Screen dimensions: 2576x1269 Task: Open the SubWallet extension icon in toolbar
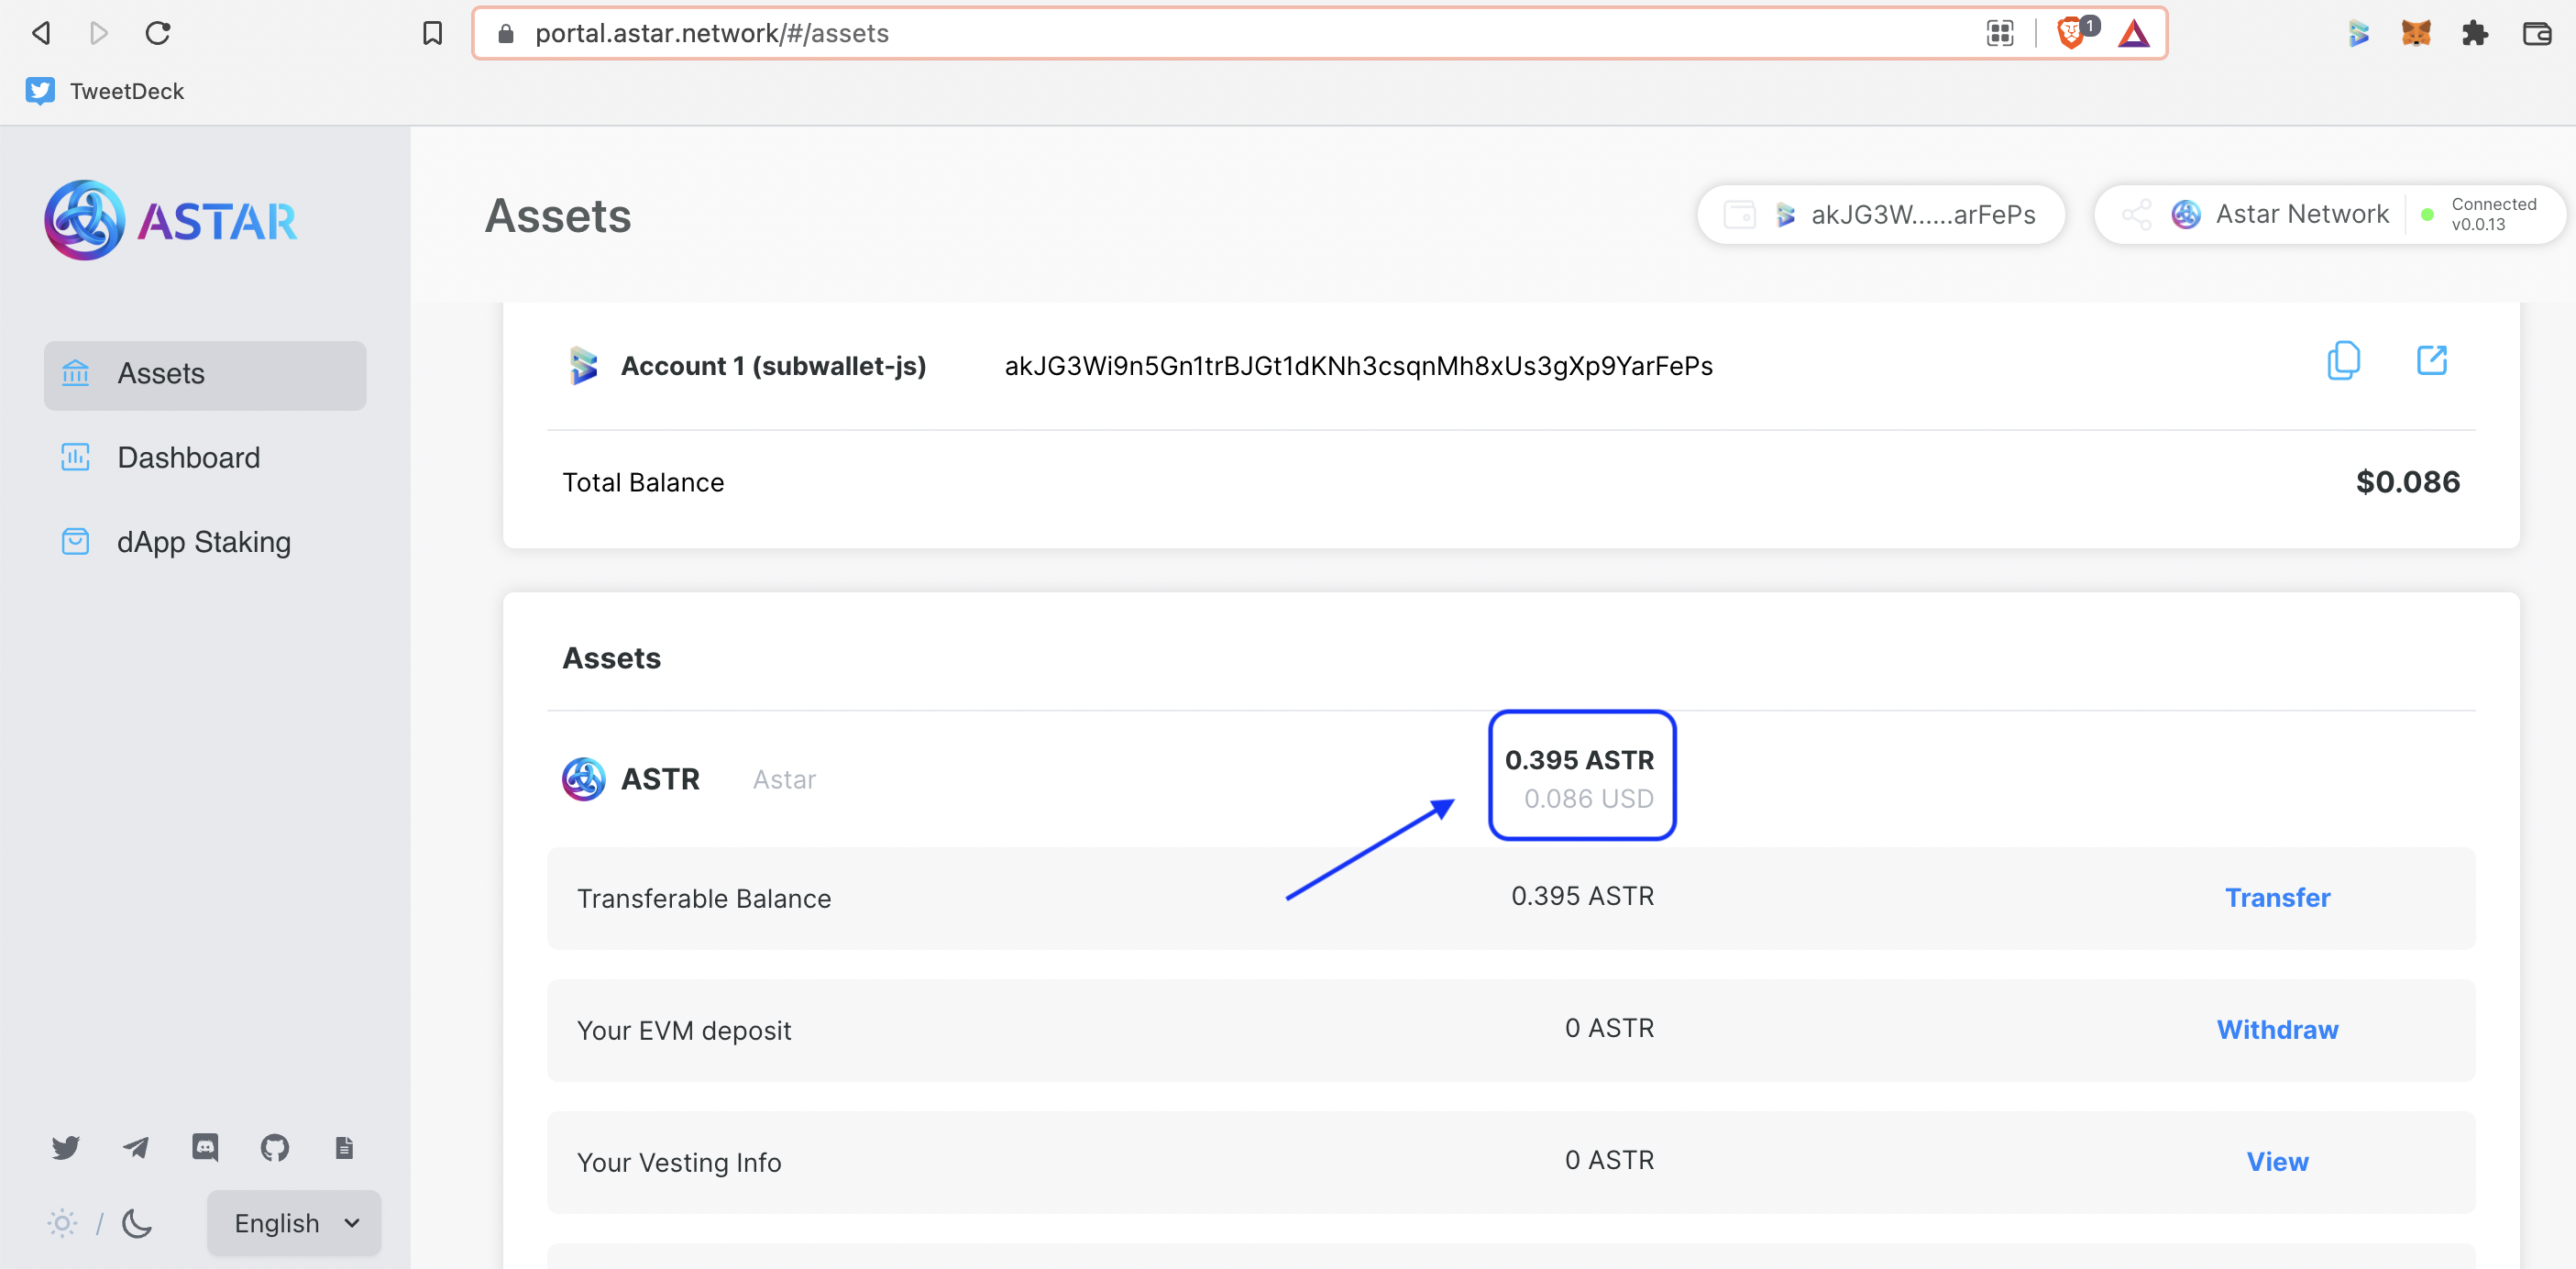click(2359, 33)
